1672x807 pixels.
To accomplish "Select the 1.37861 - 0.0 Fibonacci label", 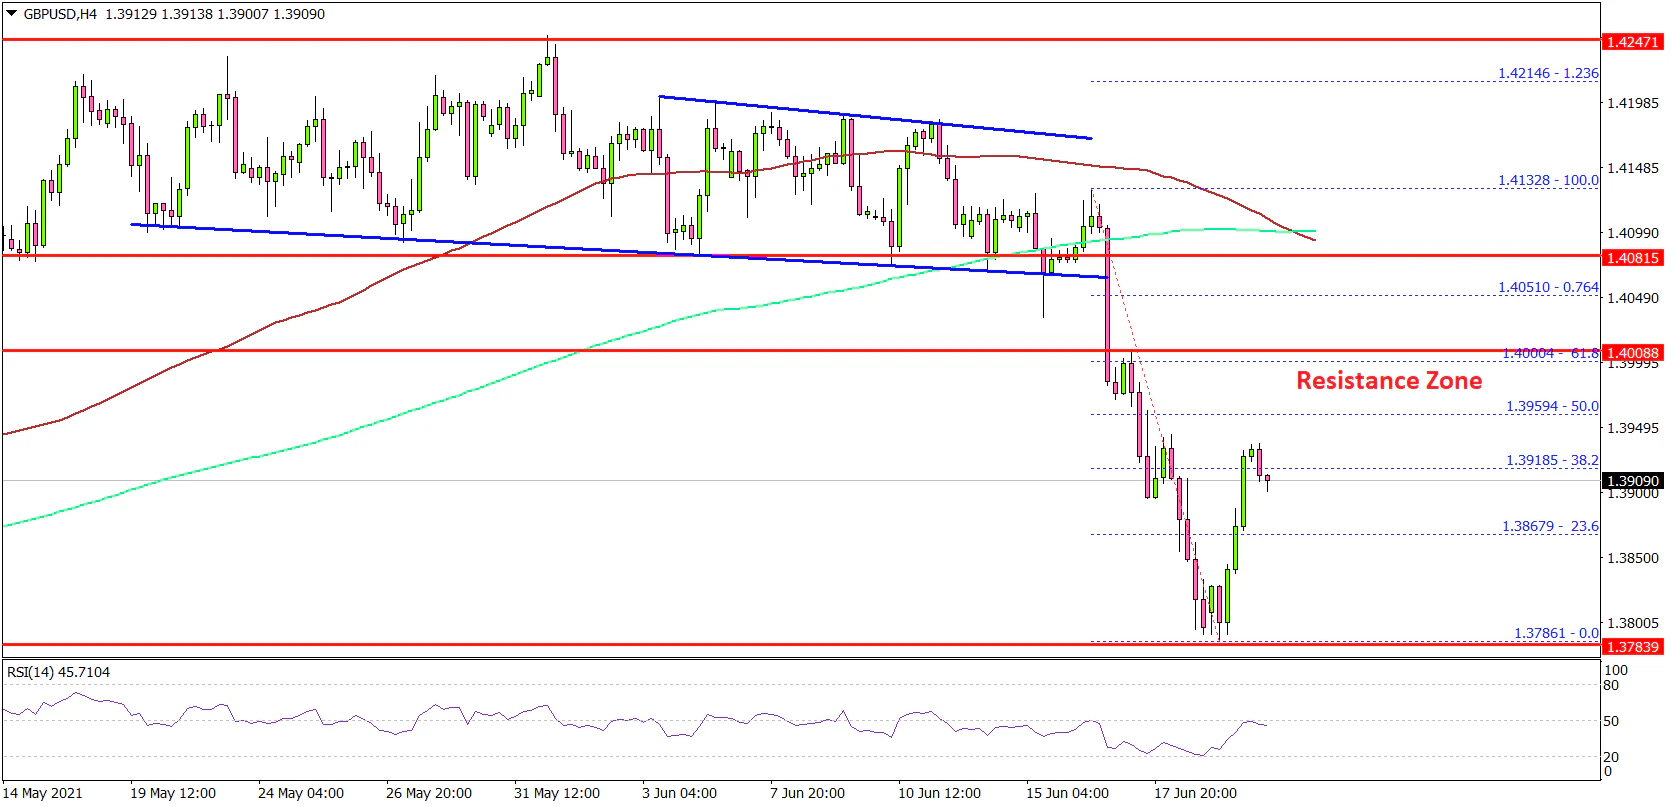I will (x=1555, y=634).
